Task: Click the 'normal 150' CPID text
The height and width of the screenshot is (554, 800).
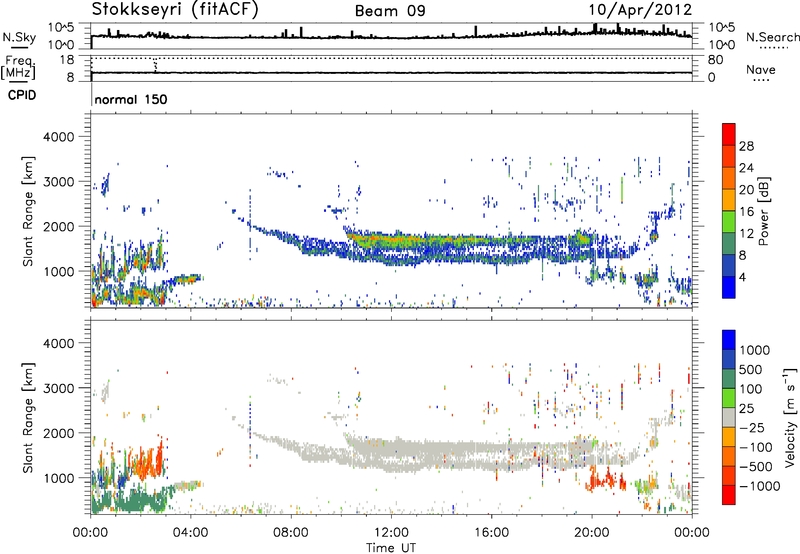Action: tap(131, 99)
